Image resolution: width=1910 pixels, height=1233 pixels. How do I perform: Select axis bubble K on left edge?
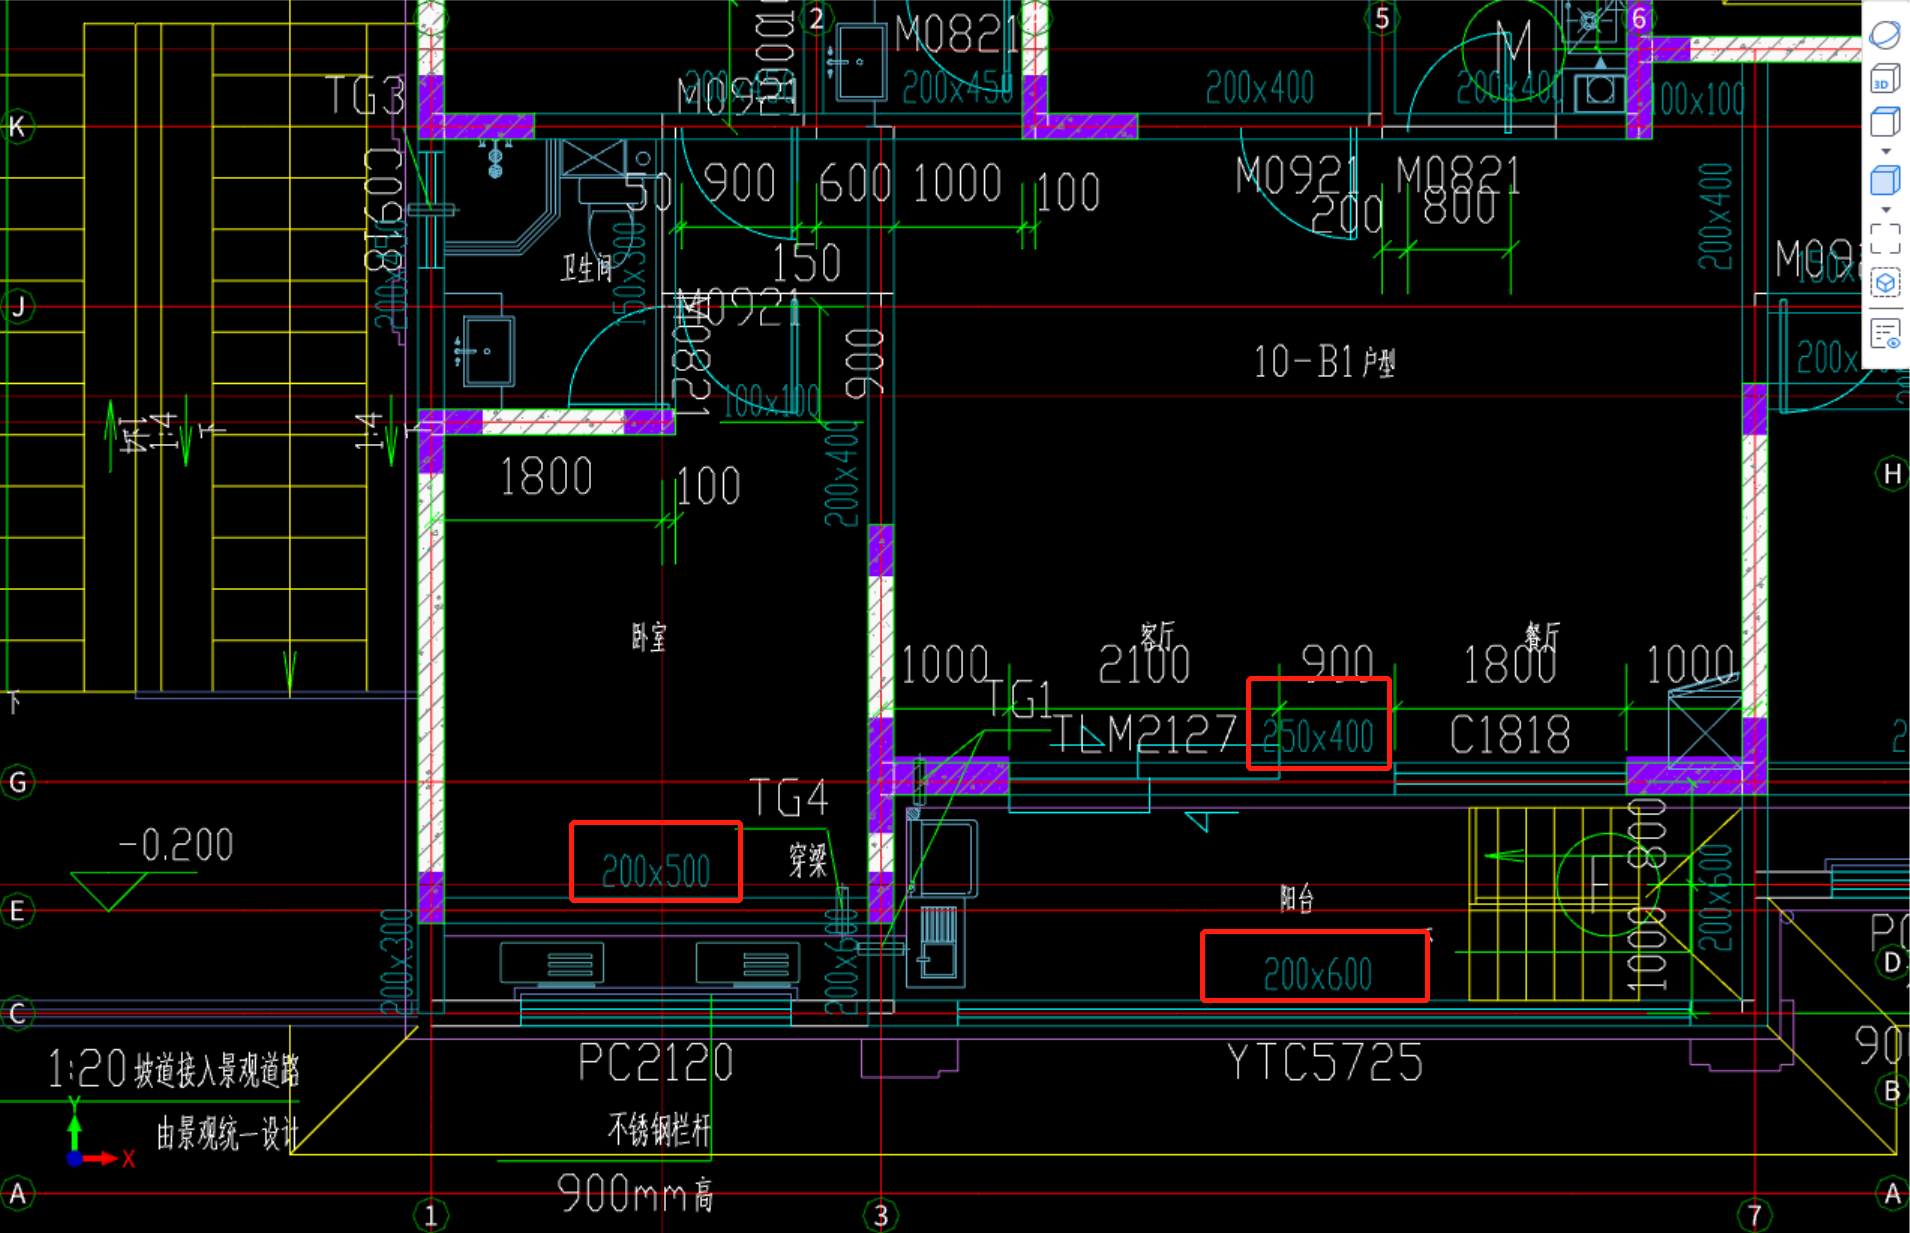point(17,127)
